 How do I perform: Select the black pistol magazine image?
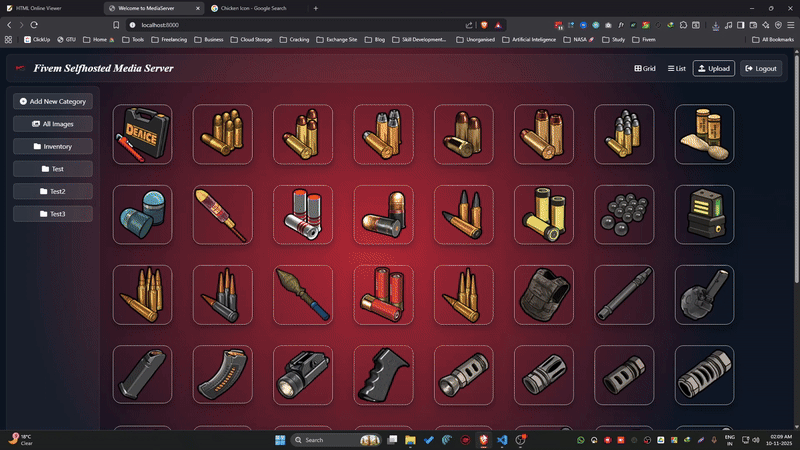point(142,375)
